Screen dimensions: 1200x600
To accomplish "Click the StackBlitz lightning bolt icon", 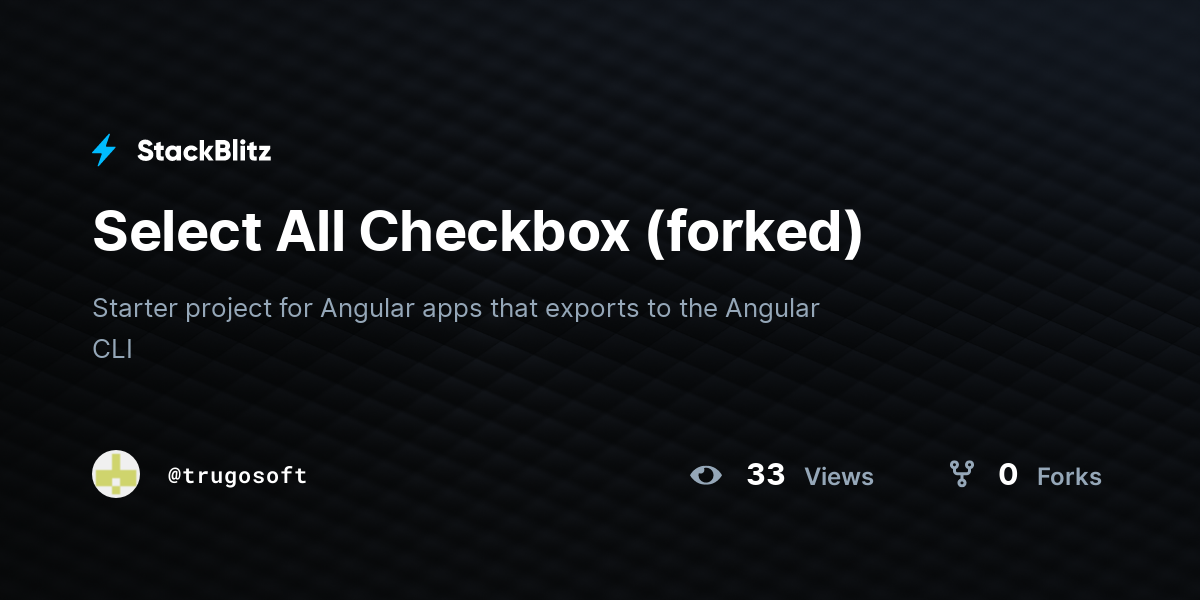I will [x=104, y=151].
